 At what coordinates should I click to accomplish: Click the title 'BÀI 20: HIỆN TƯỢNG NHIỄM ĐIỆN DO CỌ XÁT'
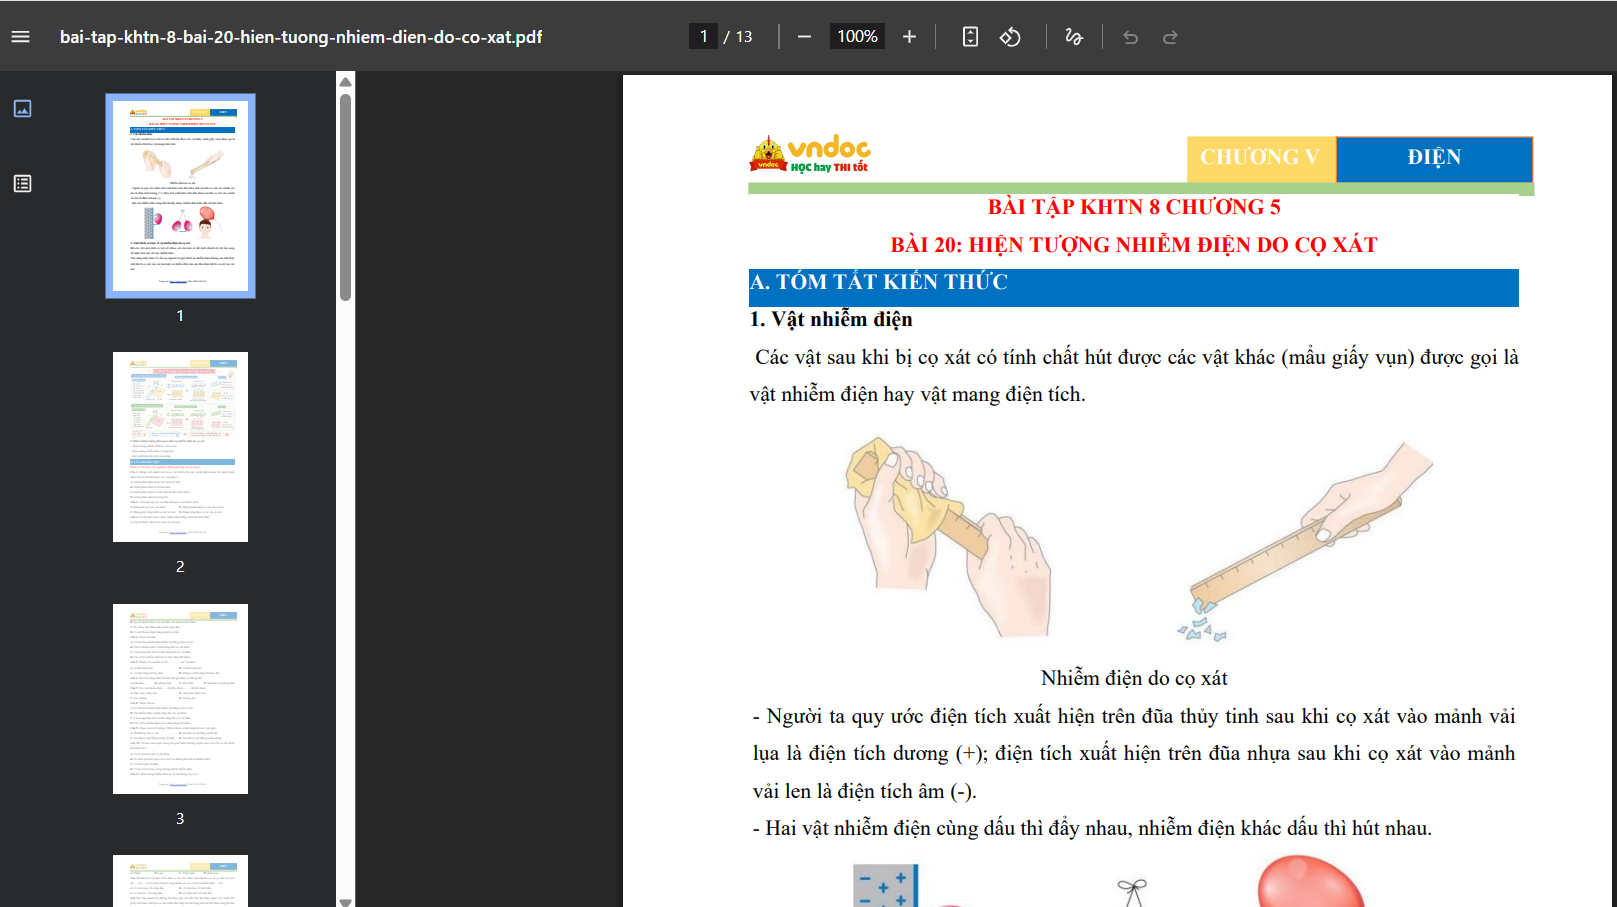click(1134, 245)
